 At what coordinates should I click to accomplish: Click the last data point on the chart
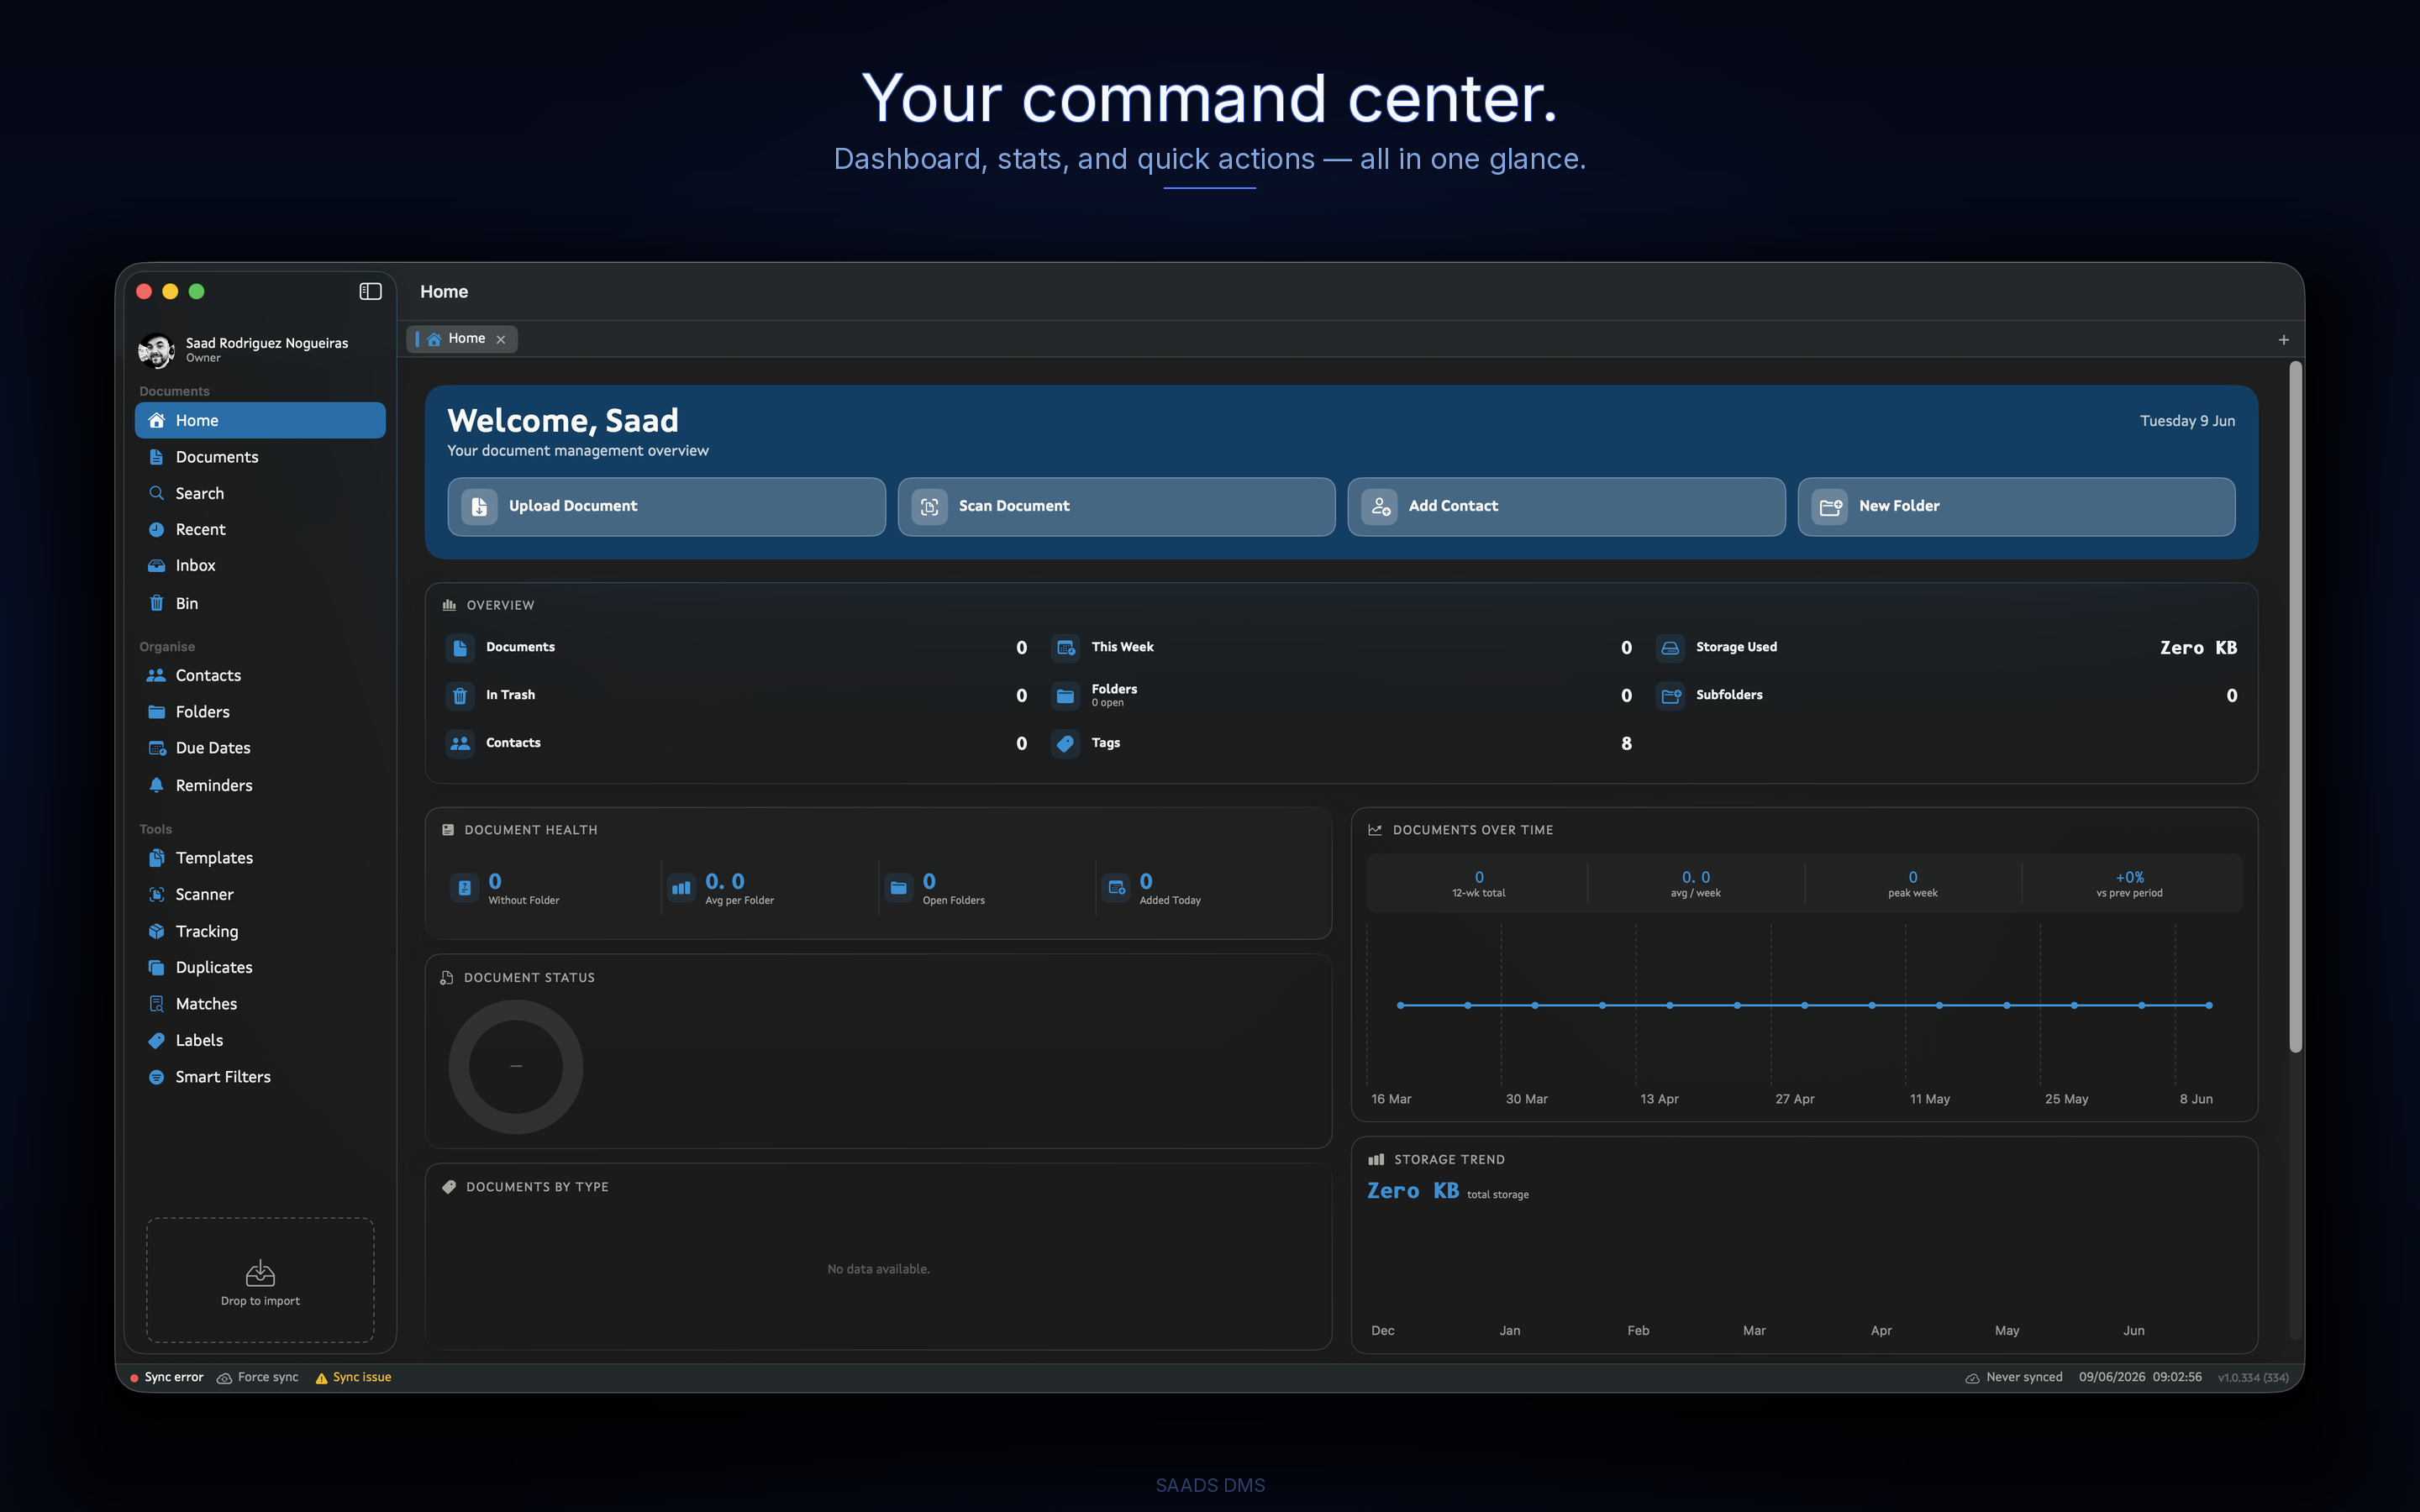(x=2209, y=1005)
